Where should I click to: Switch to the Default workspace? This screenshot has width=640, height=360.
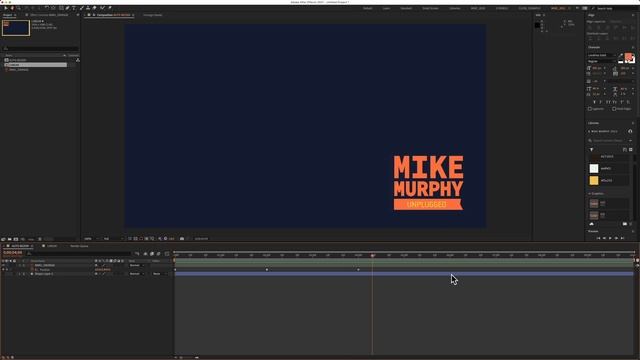[367, 8]
